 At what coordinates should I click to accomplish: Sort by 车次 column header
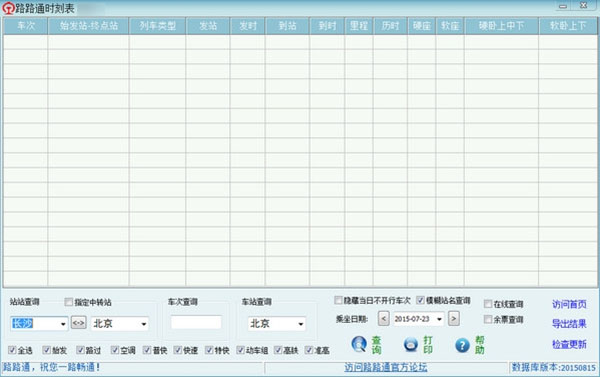point(26,26)
